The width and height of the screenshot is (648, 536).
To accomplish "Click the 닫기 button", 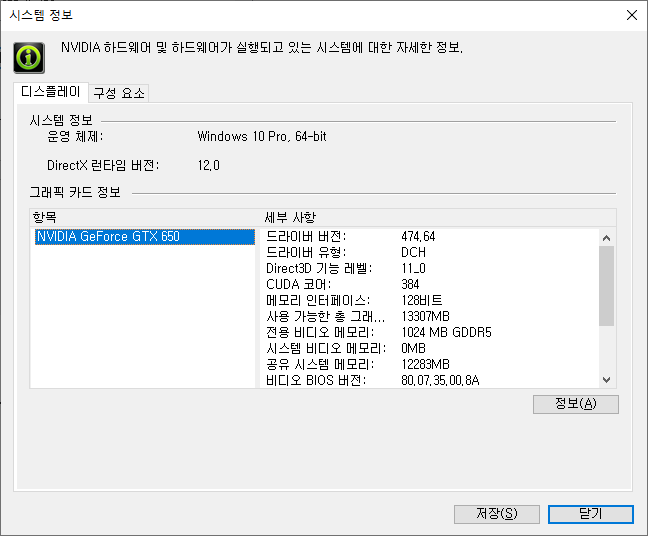I will coord(591,514).
